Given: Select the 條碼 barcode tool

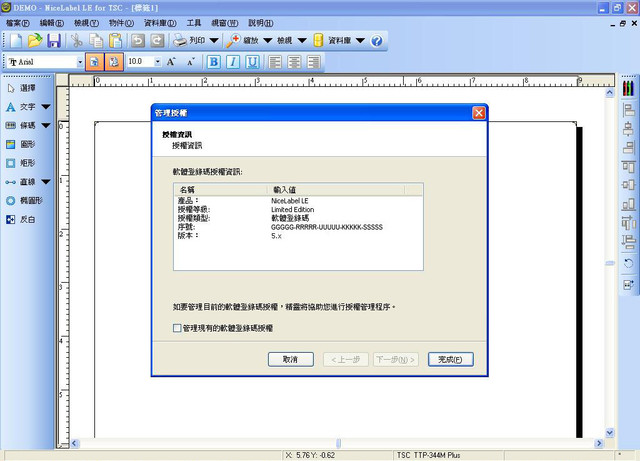Looking at the screenshot, I should point(22,125).
